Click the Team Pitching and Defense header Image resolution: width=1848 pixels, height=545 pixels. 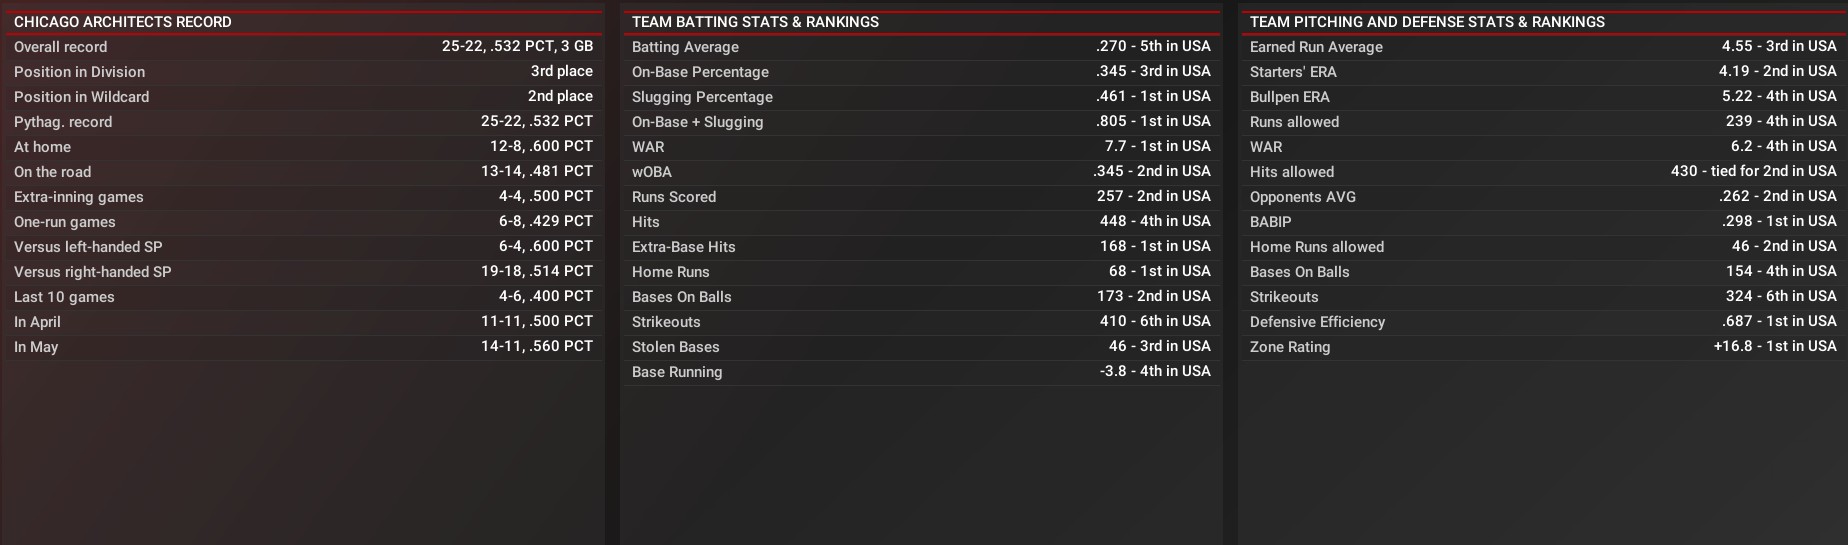point(1427,22)
